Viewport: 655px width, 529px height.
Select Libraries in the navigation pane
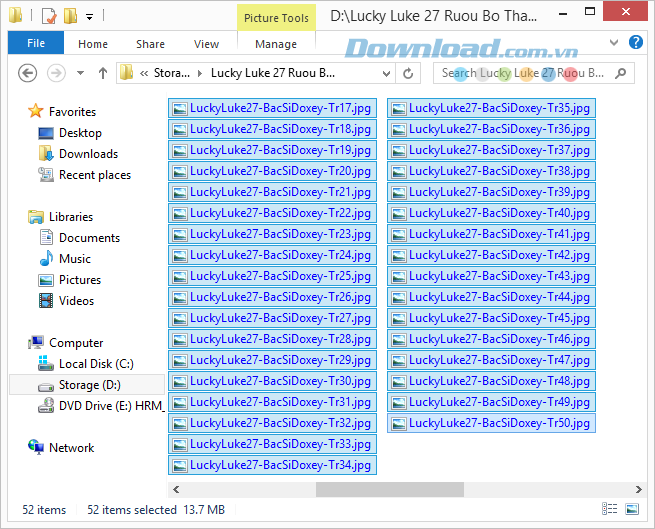click(61, 217)
